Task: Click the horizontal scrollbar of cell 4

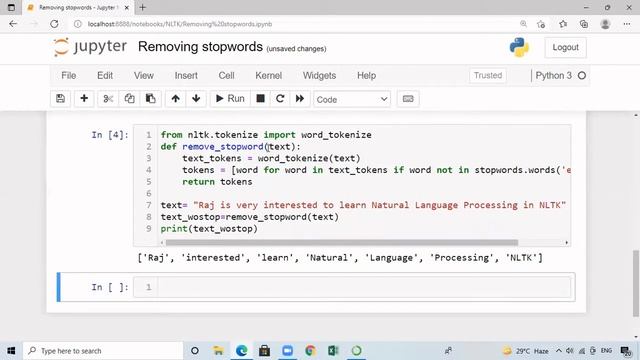Action: [x=342, y=242]
